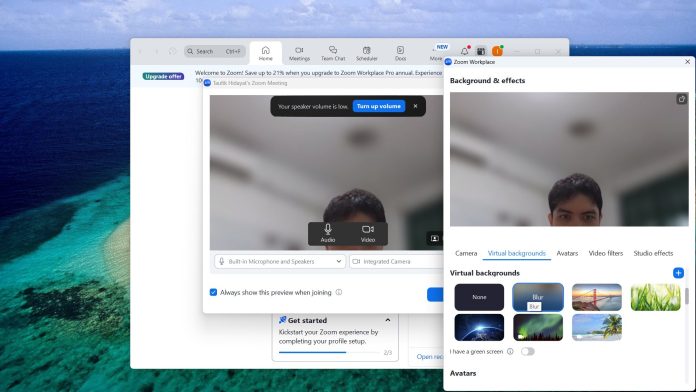
Task: Click the Upgrade offer badge
Action: [163, 76]
